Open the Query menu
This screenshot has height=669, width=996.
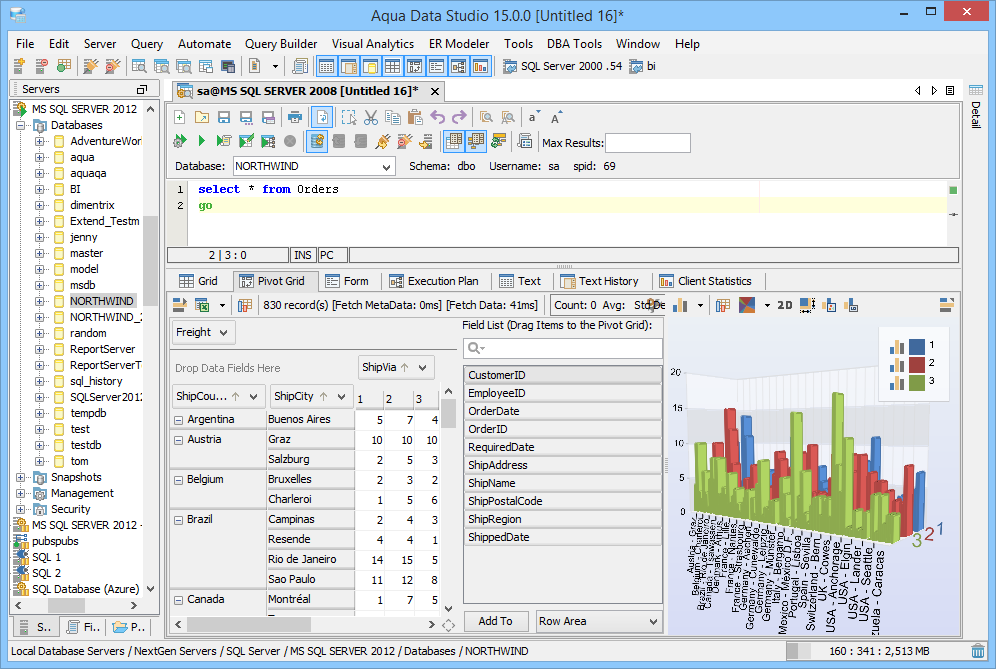pos(147,44)
